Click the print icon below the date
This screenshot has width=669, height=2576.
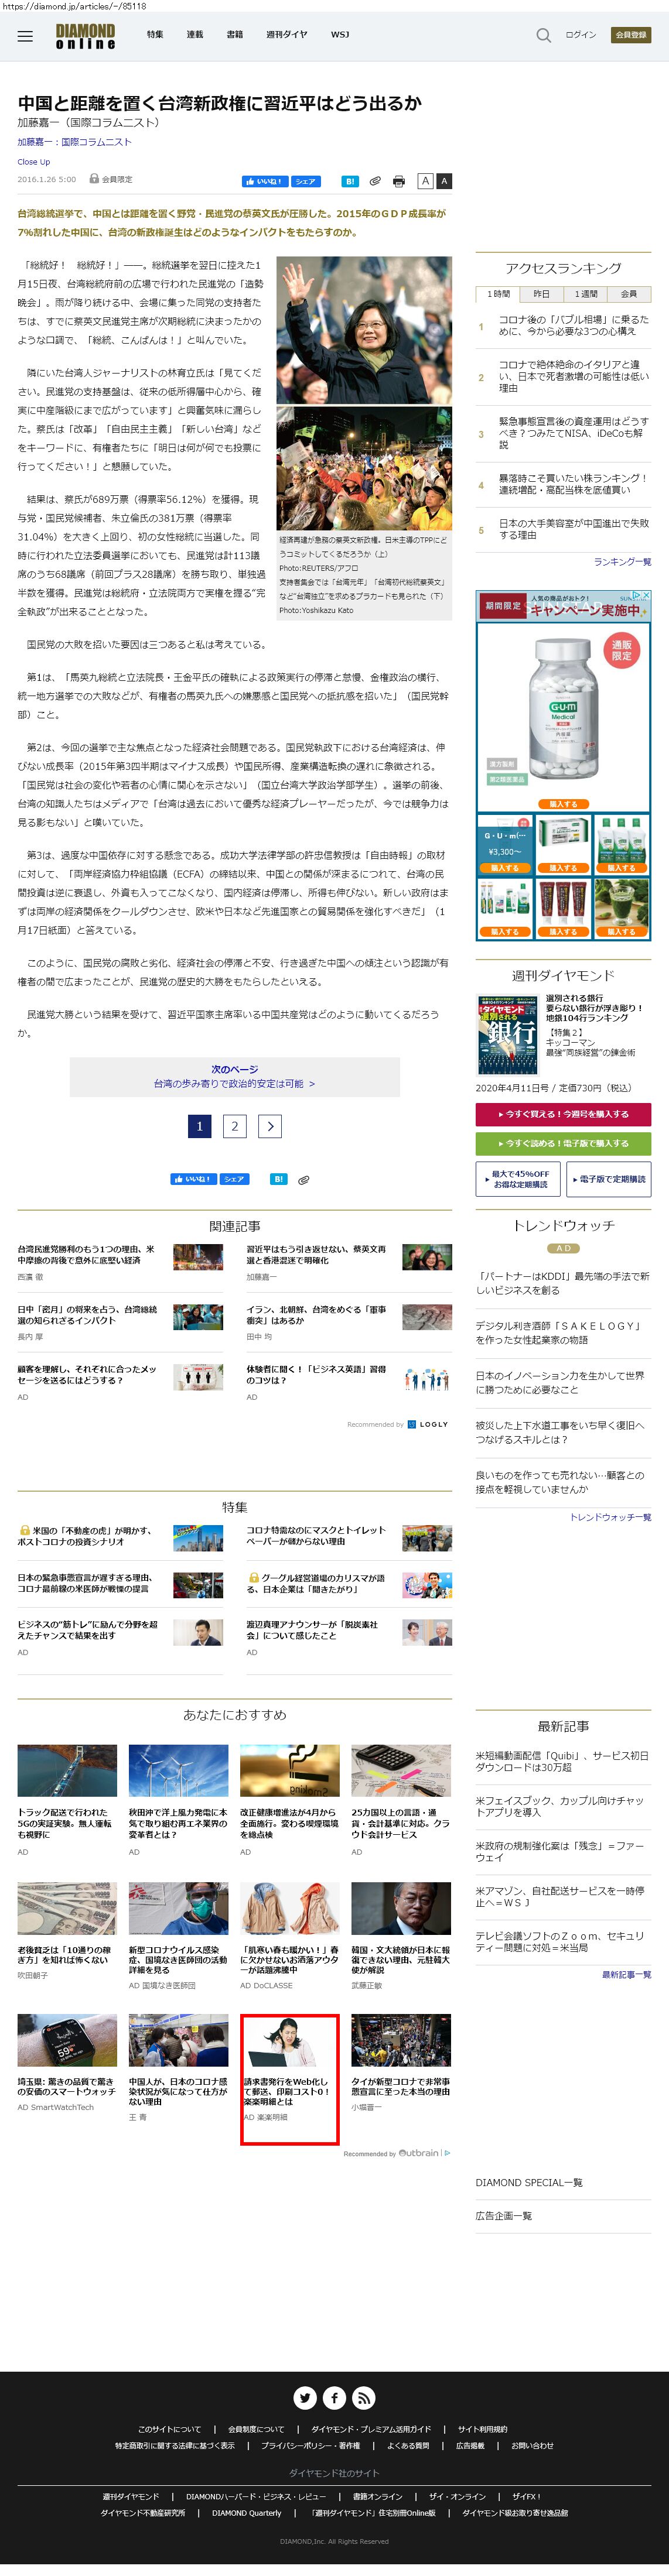click(399, 182)
